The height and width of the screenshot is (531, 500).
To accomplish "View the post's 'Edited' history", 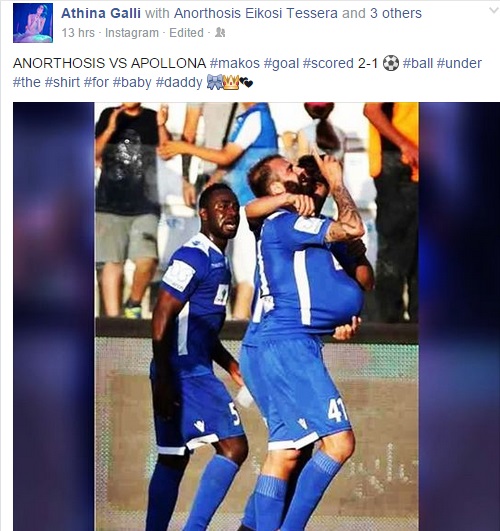I will pos(186,33).
